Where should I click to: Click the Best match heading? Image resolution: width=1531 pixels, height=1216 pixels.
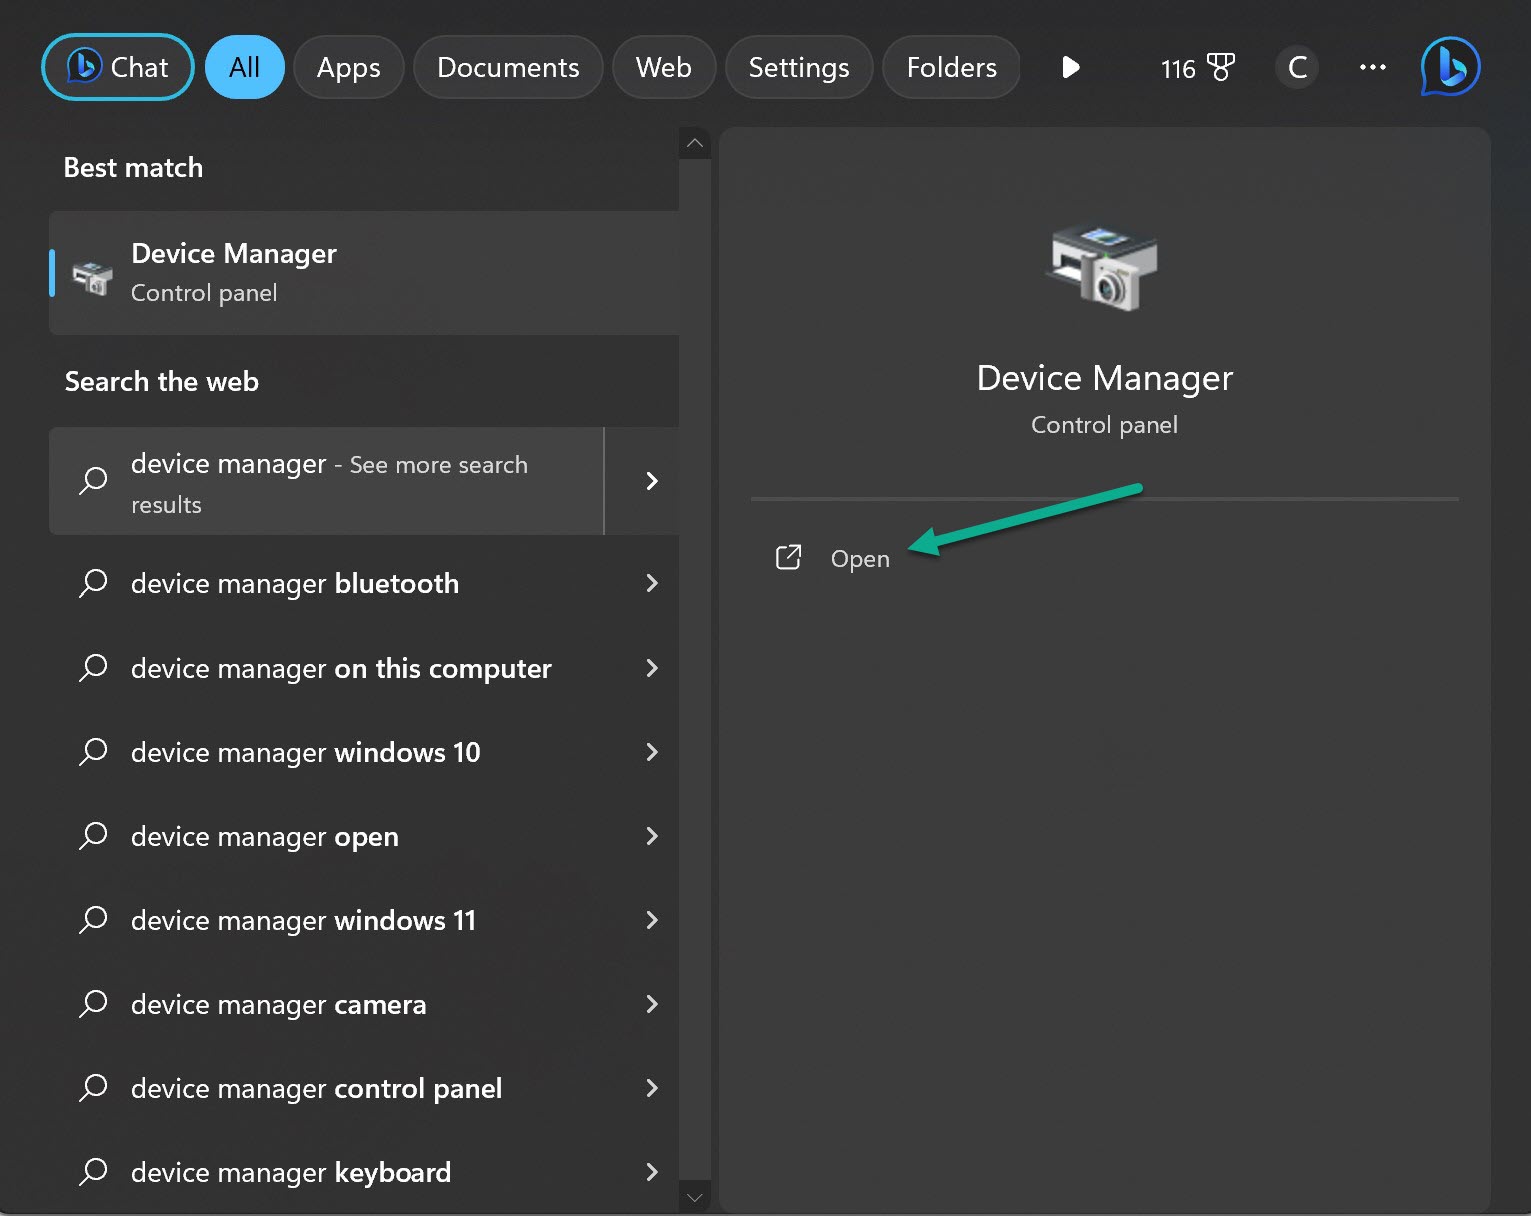[133, 168]
